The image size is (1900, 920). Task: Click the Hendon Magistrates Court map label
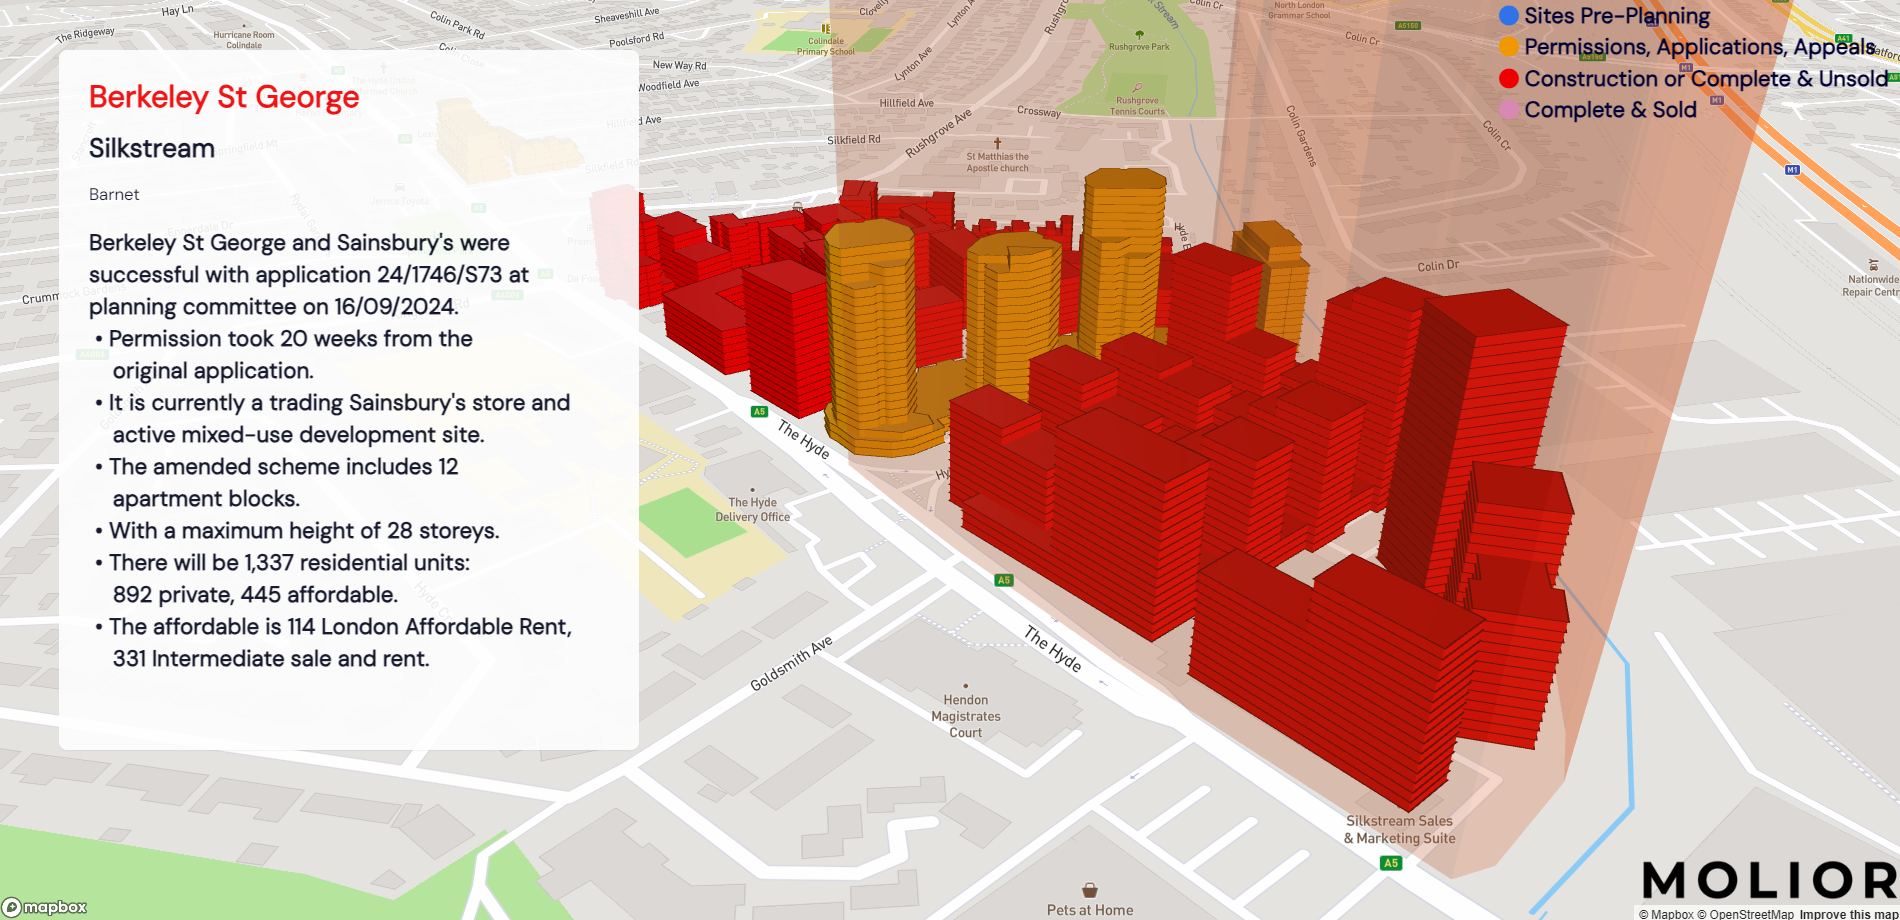click(966, 716)
